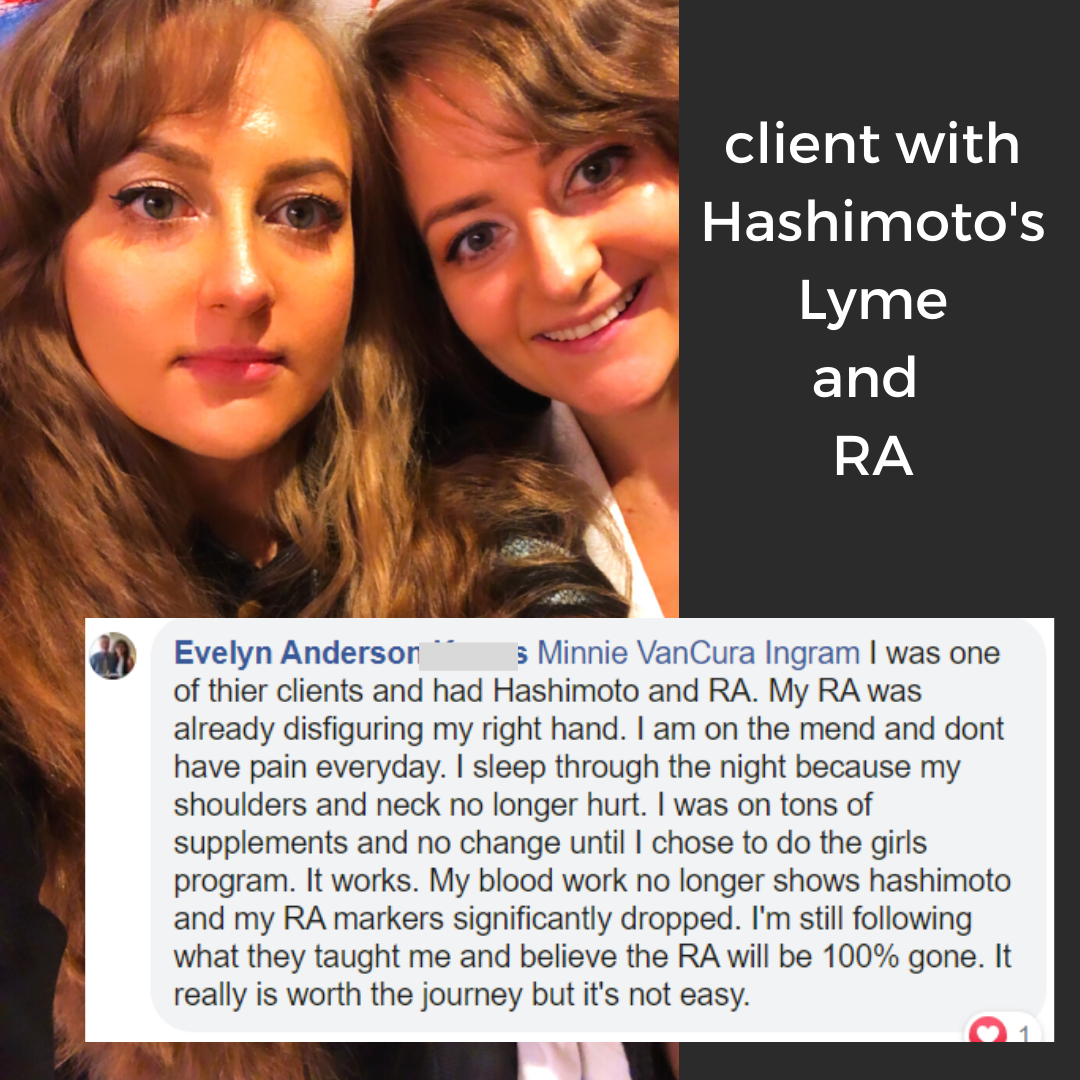The width and height of the screenshot is (1080, 1080).
Task: Select the "client with" heading text
Action: (871, 144)
